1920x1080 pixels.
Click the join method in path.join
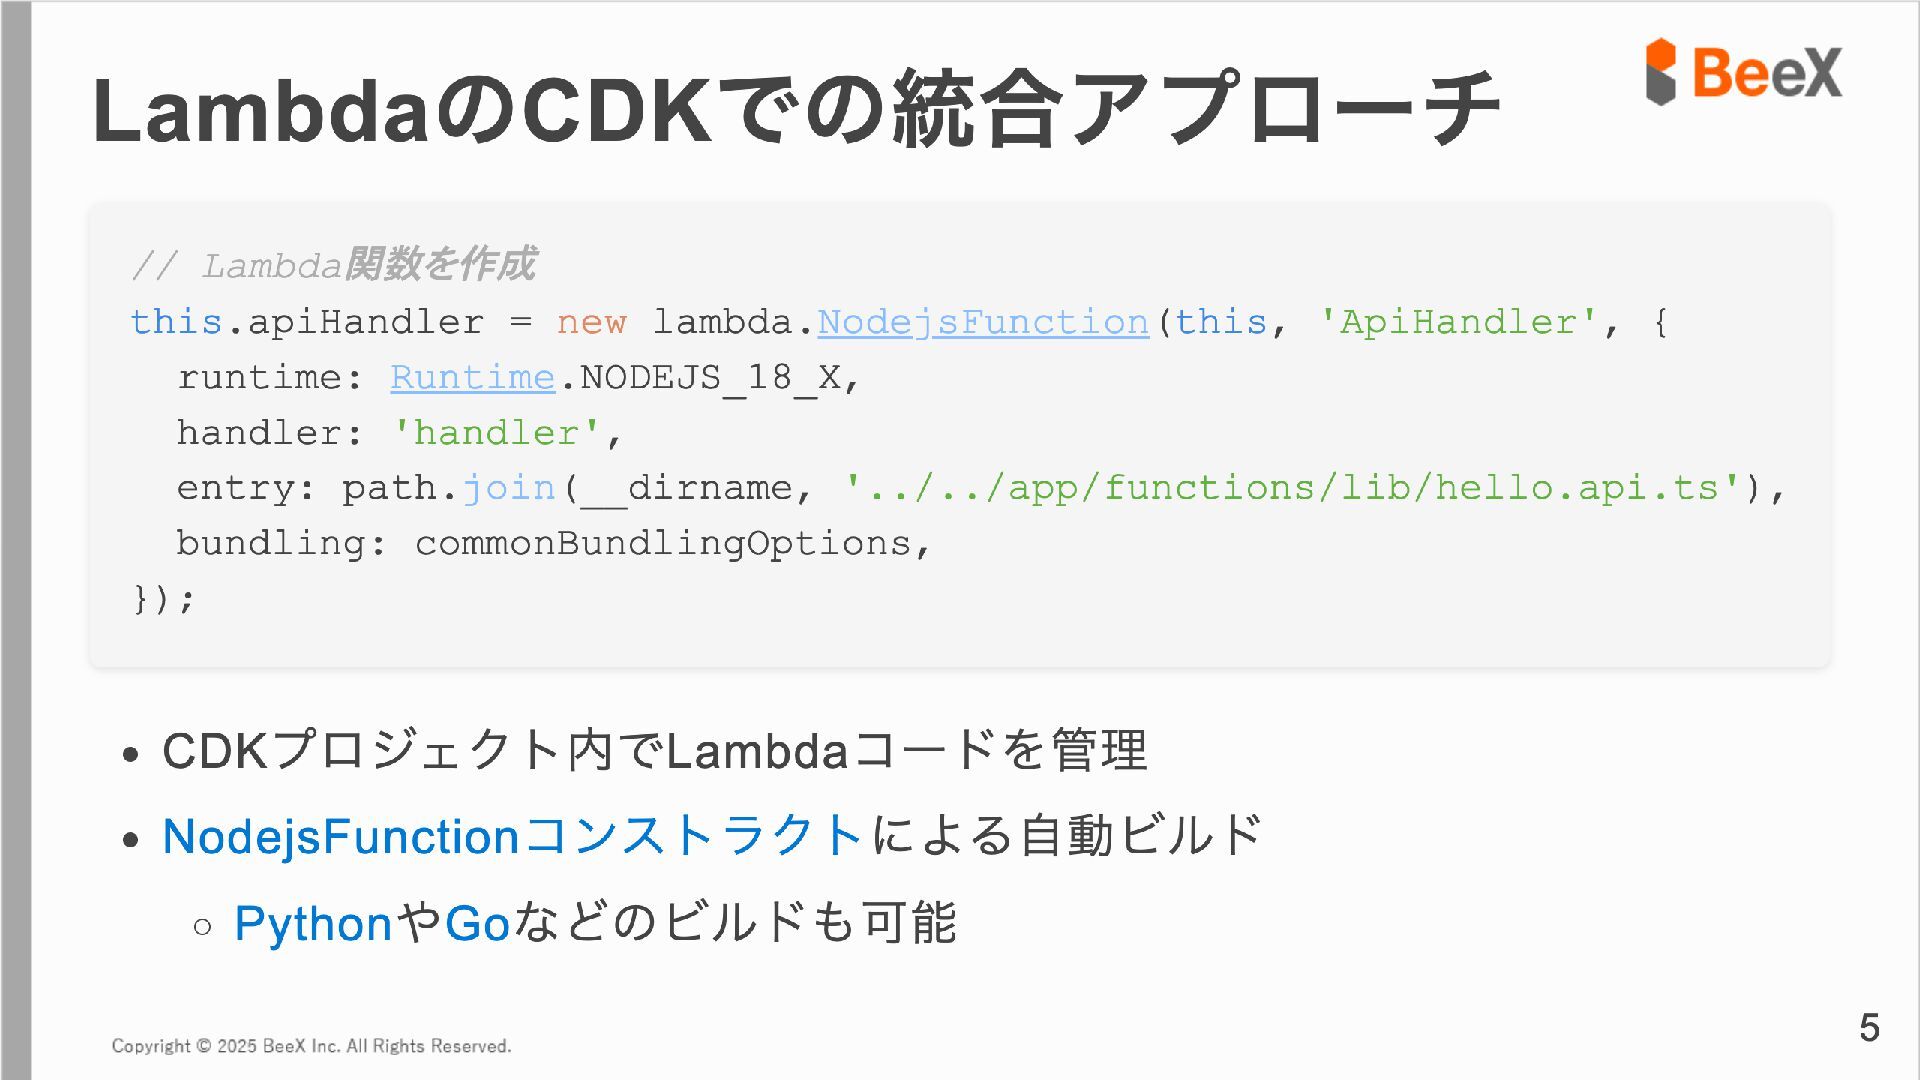(508, 488)
